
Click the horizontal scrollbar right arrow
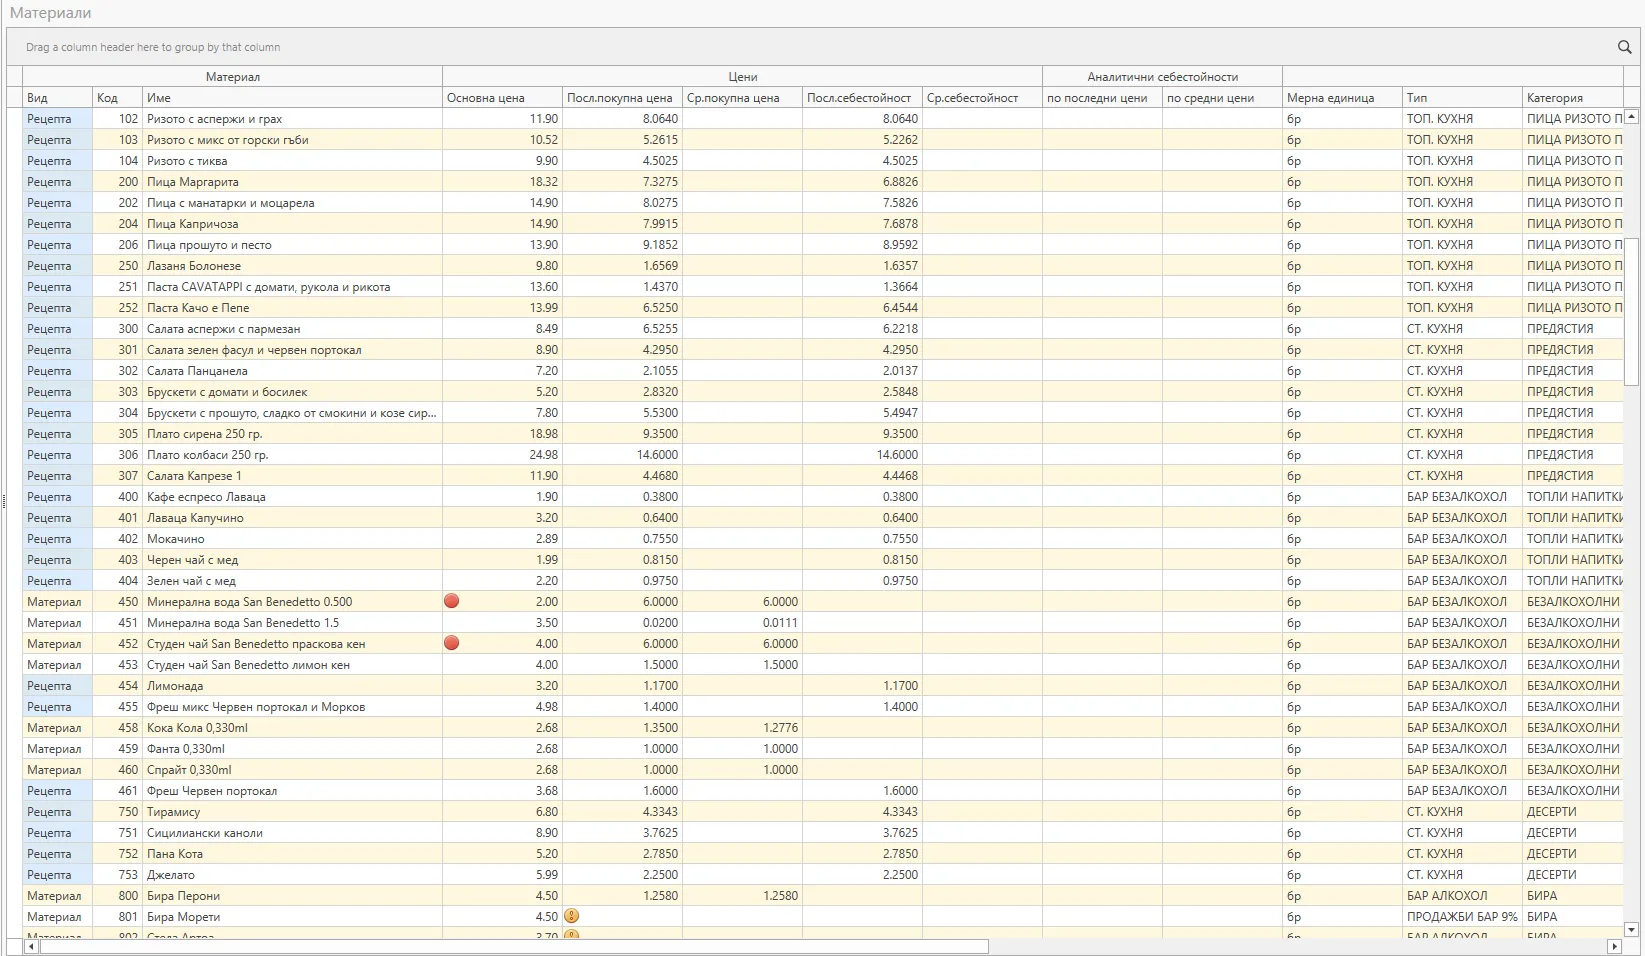click(1614, 946)
